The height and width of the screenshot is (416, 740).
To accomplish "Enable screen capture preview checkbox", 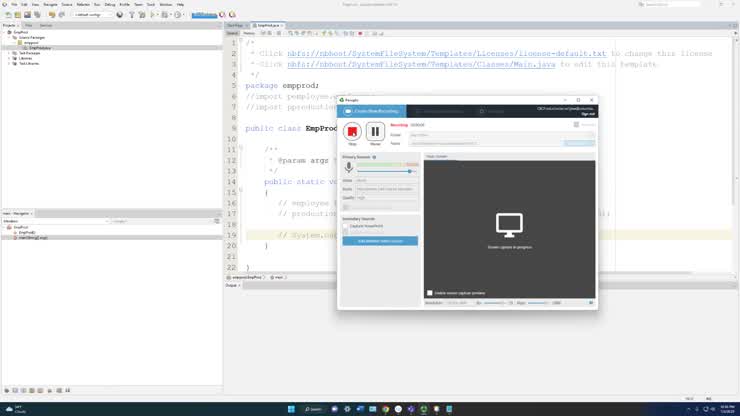I will [430, 293].
